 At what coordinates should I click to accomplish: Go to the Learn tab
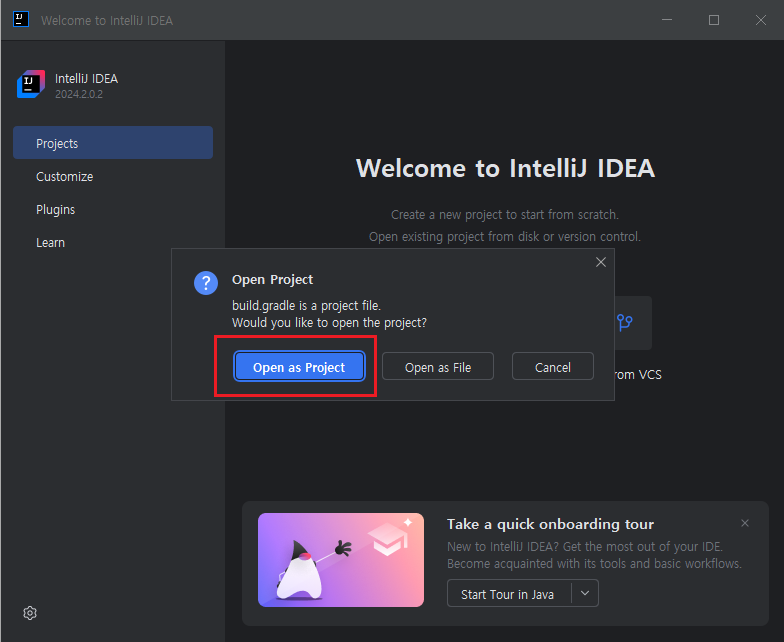[50, 242]
